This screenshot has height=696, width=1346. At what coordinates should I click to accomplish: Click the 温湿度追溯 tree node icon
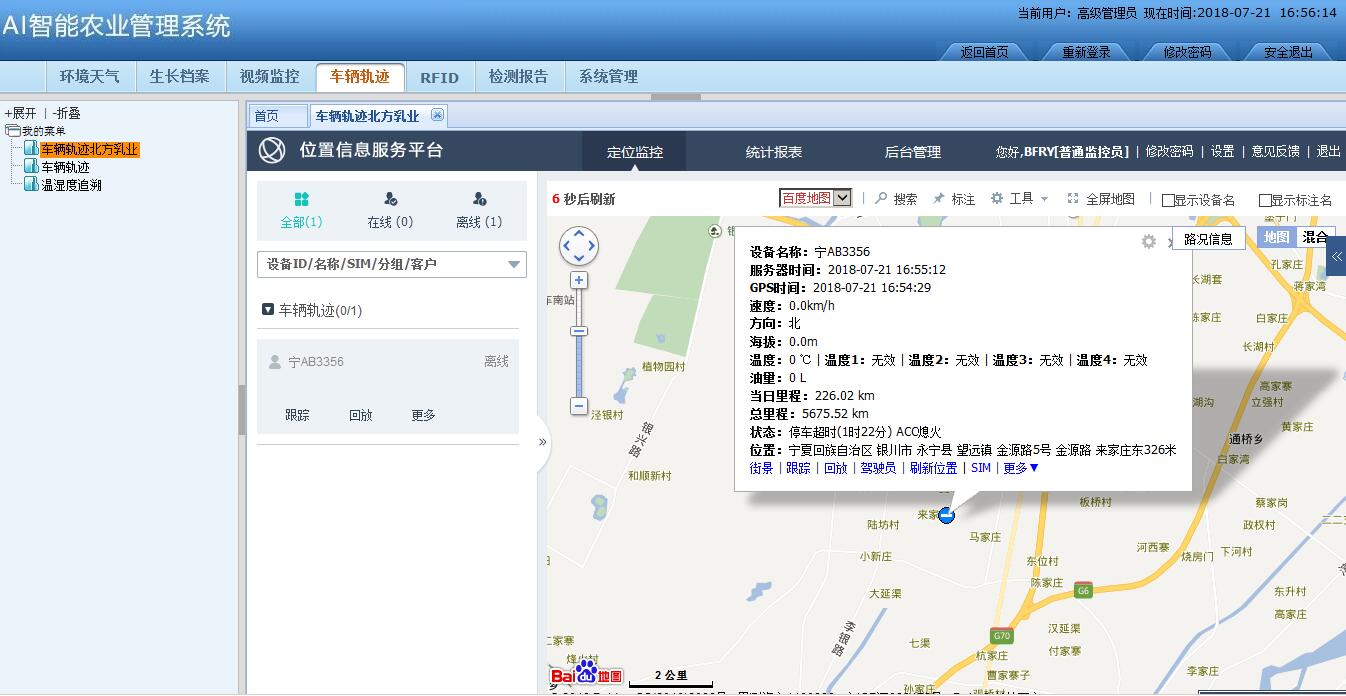31,184
